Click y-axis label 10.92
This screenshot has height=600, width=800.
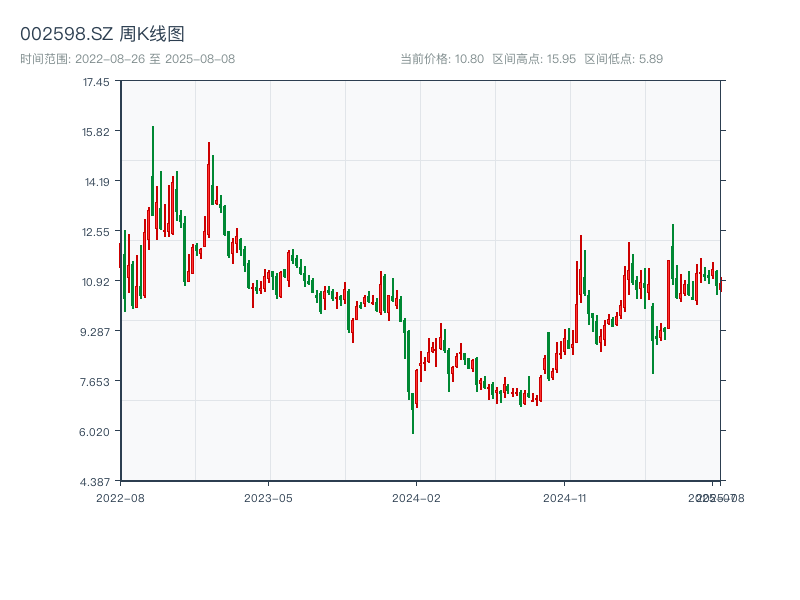point(96,282)
